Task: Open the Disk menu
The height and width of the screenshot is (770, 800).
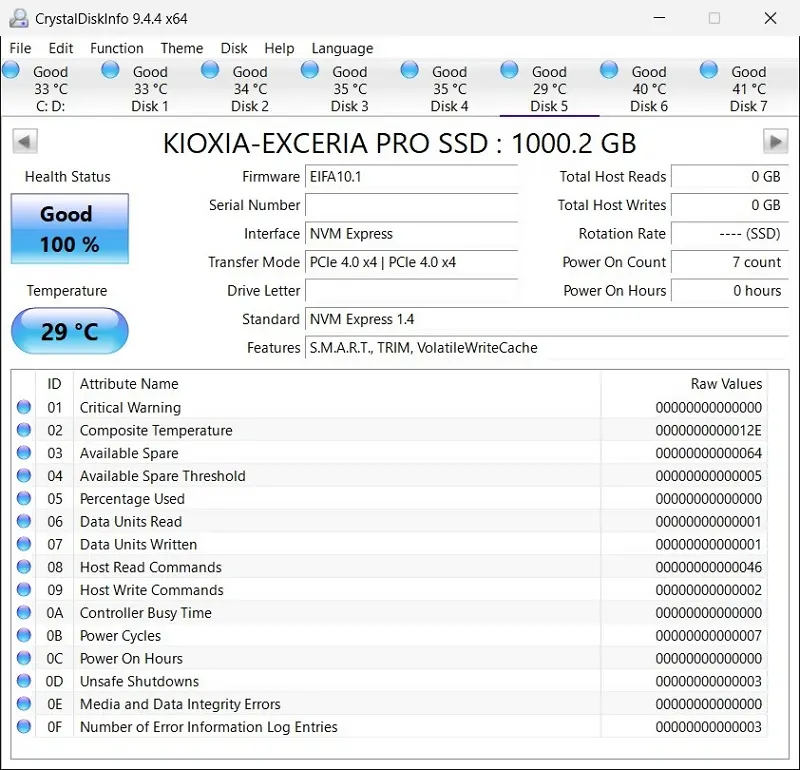Action: tap(234, 48)
